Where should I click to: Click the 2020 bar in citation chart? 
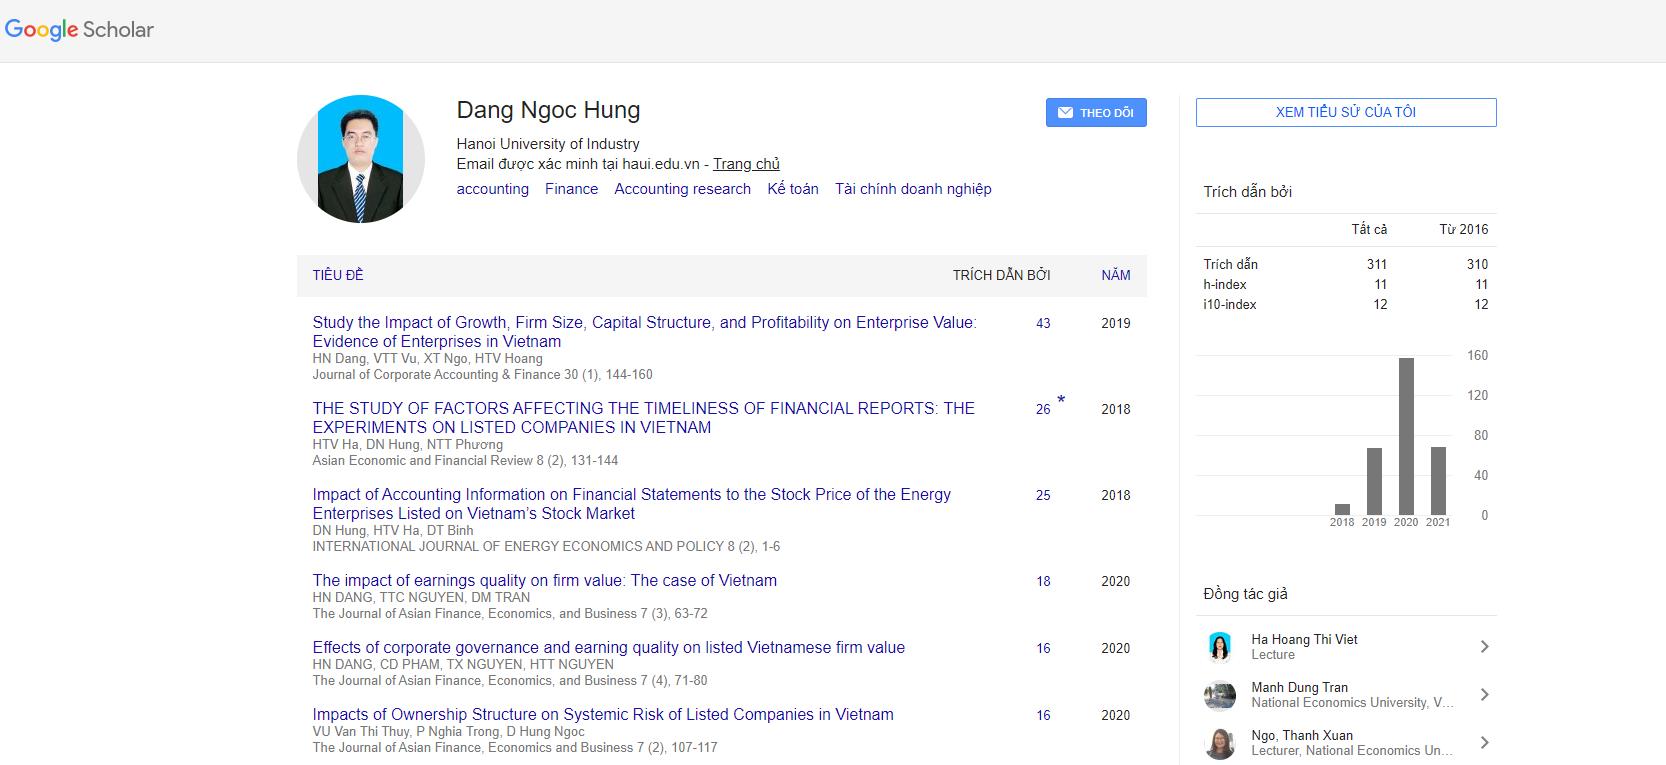point(1406,436)
